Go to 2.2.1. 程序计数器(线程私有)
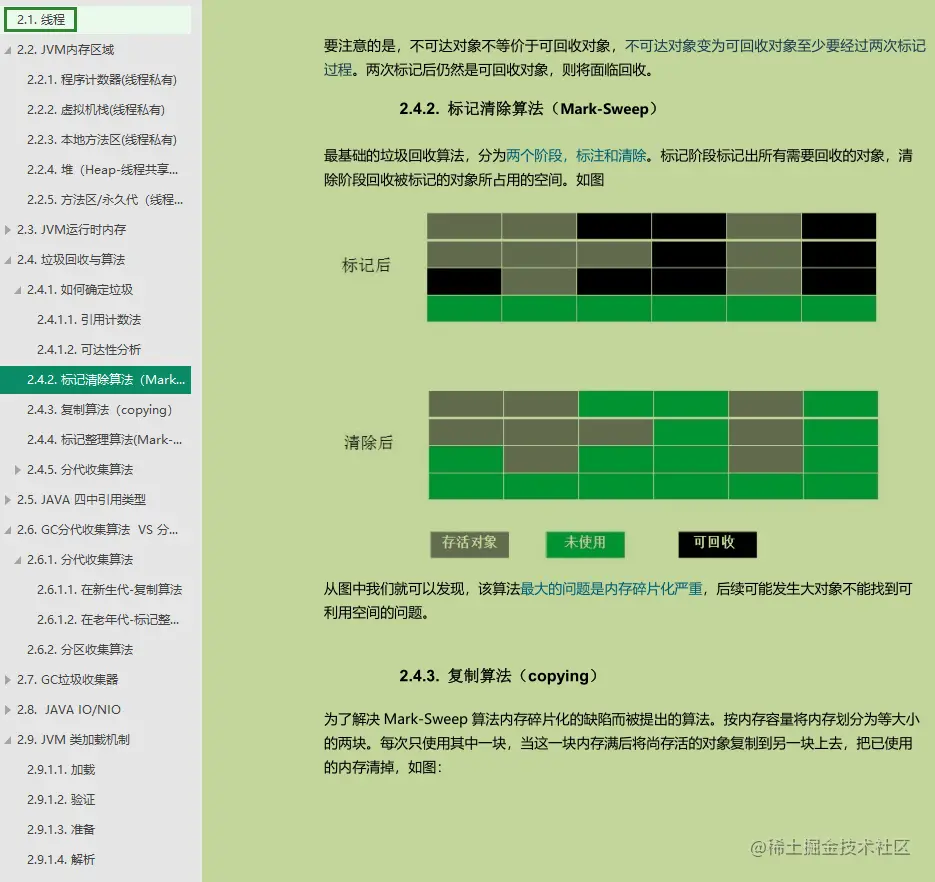The height and width of the screenshot is (882, 935). click(102, 80)
